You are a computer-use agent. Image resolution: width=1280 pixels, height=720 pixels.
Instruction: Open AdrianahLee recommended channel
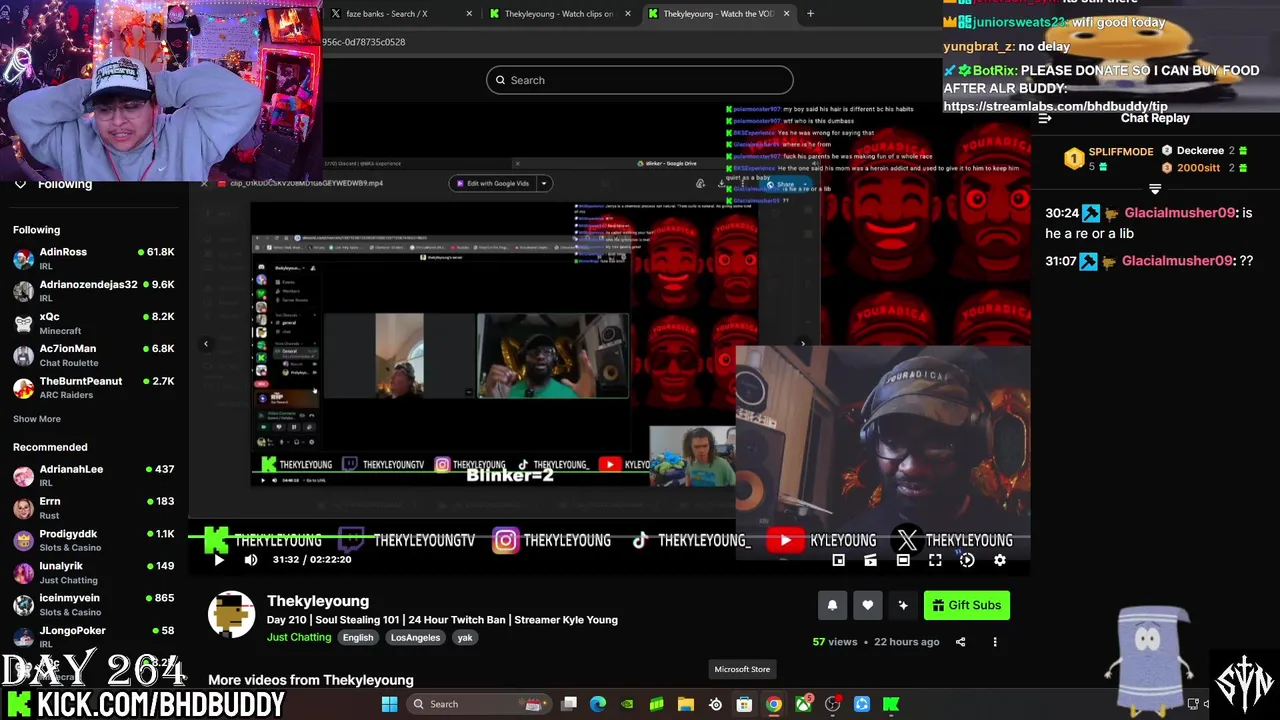tap(94, 475)
